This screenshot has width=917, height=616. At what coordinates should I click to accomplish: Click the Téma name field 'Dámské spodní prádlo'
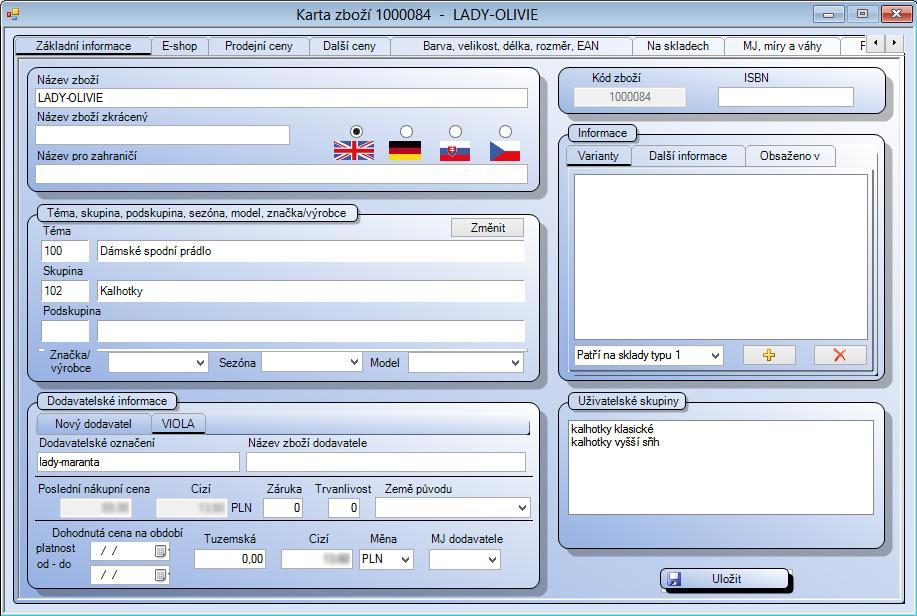click(x=311, y=251)
